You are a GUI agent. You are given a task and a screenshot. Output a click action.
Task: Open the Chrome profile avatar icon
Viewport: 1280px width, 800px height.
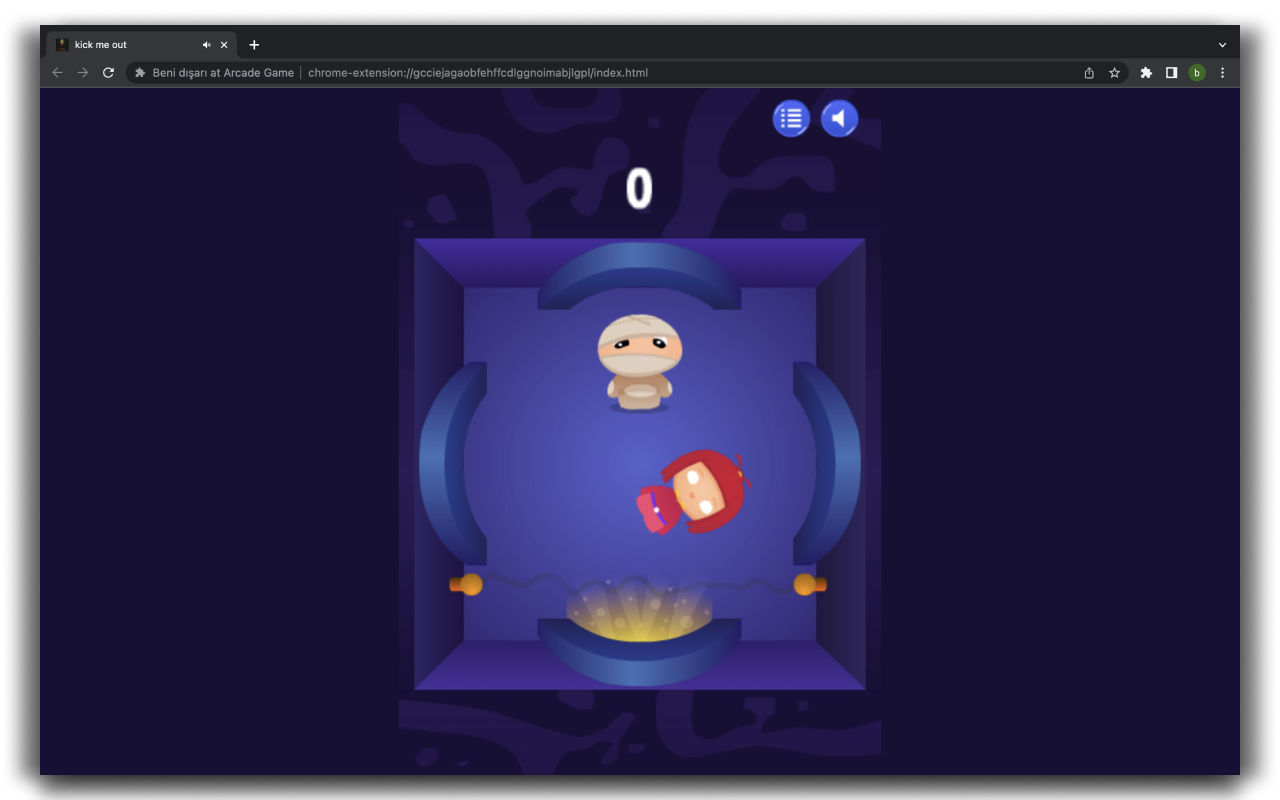(x=1197, y=72)
